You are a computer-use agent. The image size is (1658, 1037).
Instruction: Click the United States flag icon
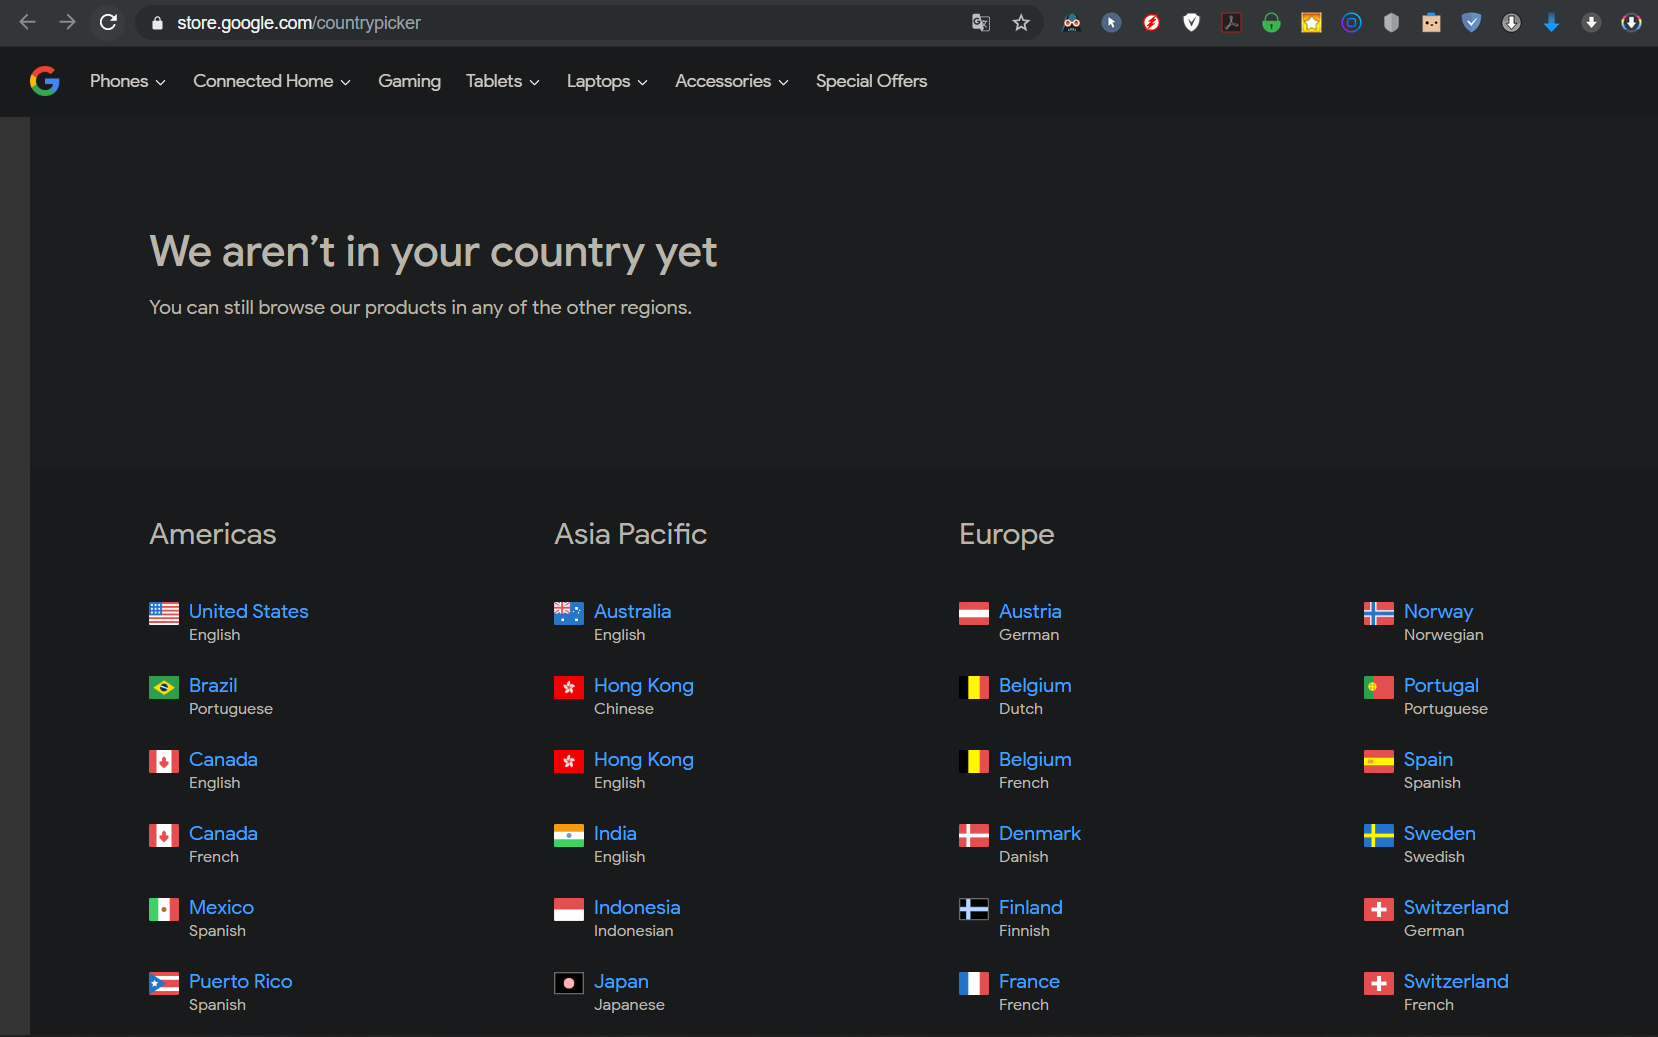pos(164,613)
